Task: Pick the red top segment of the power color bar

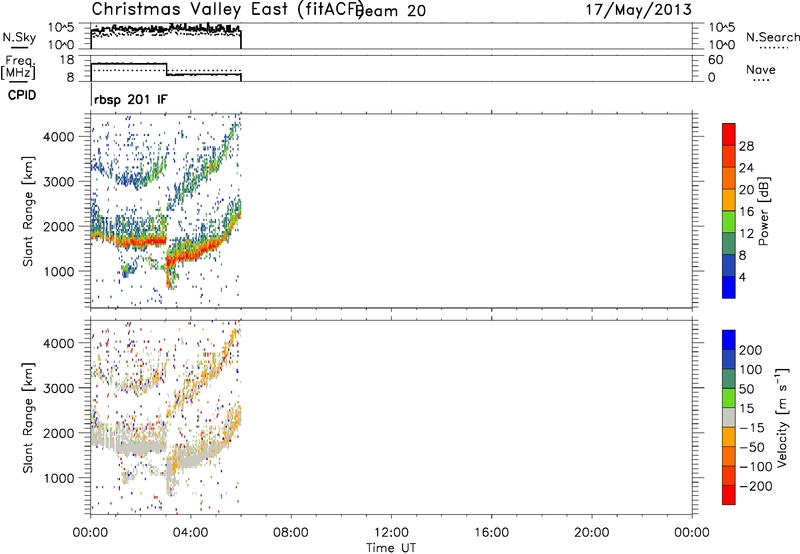Action: (x=729, y=134)
